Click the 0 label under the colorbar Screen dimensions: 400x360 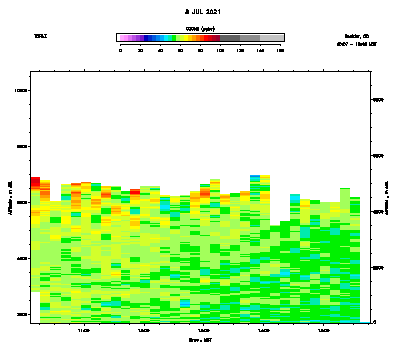[120, 50]
